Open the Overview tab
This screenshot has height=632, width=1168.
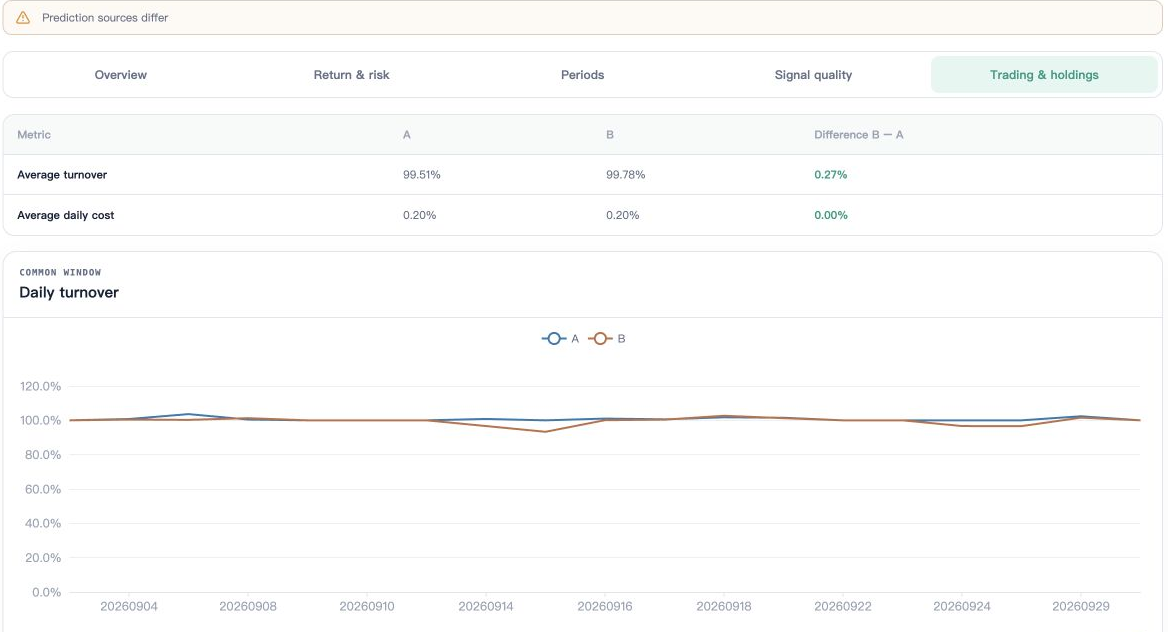click(x=121, y=75)
